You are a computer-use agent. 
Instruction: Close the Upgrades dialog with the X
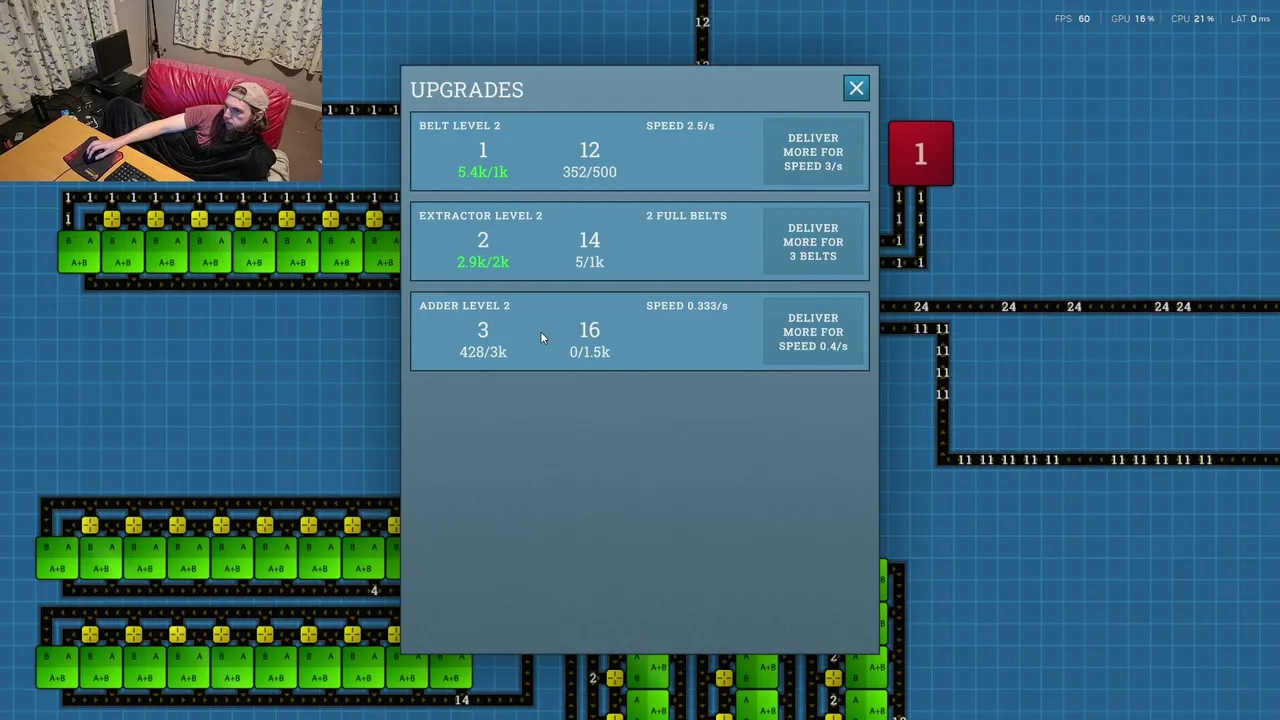(x=856, y=89)
